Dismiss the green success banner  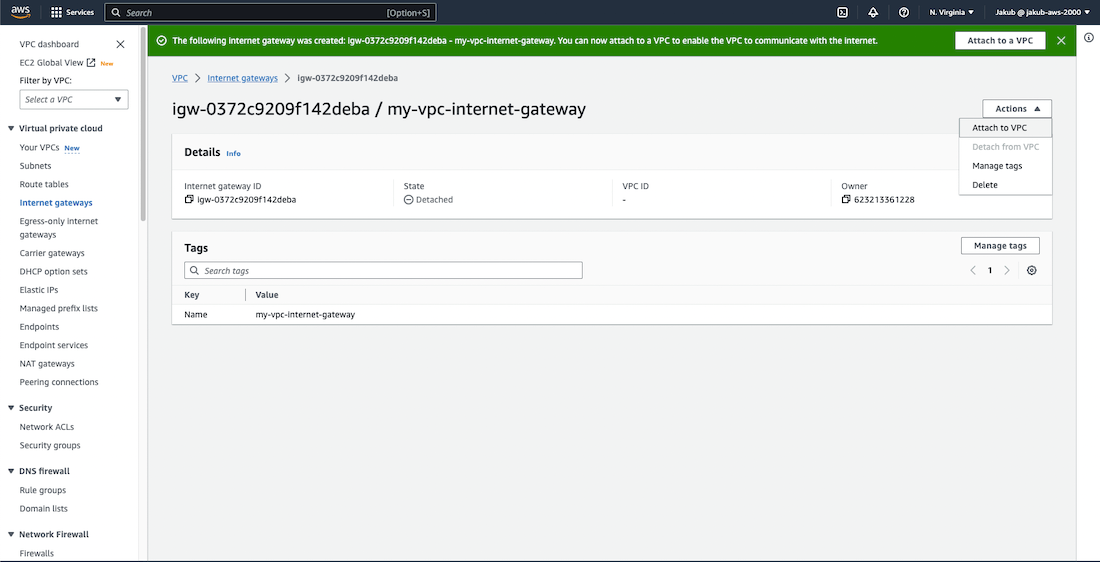pos(1061,41)
